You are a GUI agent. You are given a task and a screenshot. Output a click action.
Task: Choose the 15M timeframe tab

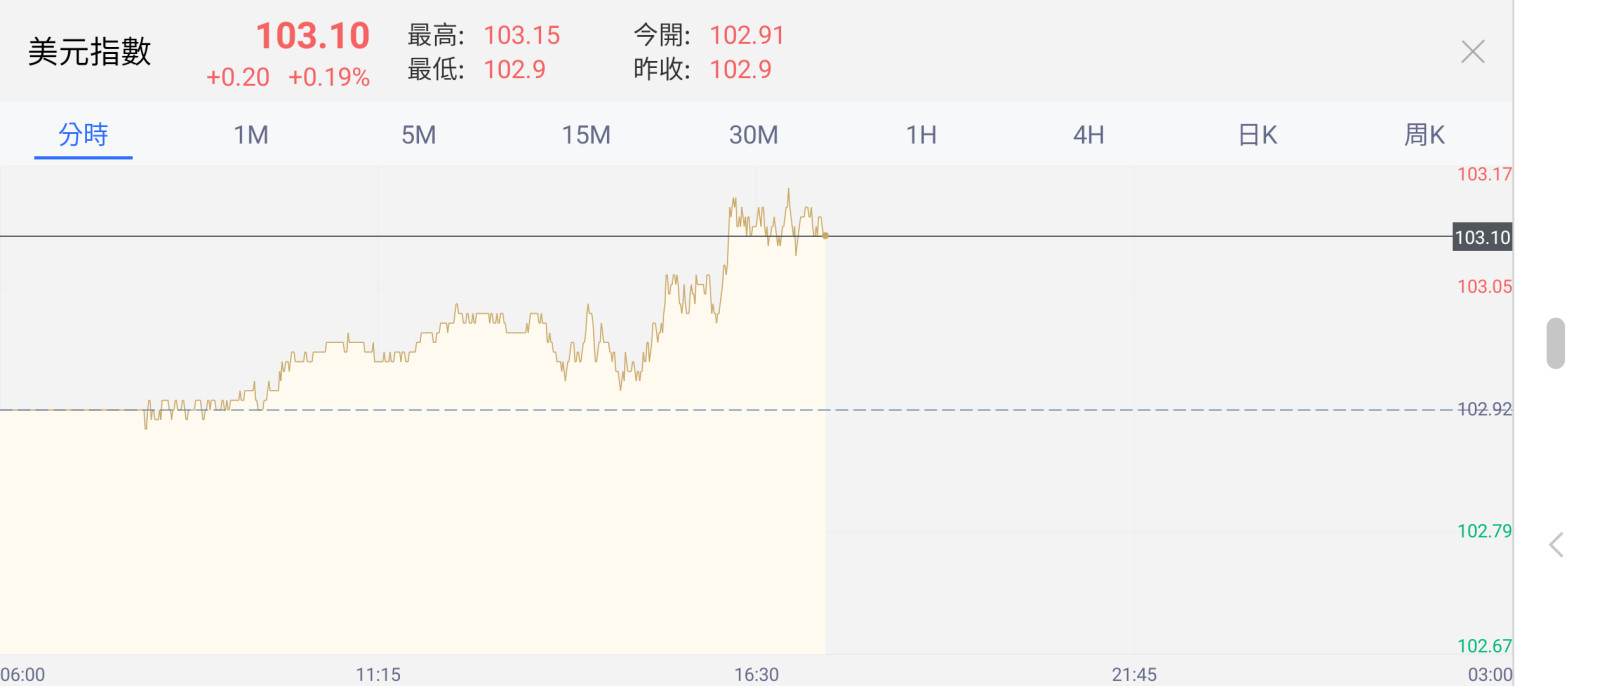tap(586, 135)
